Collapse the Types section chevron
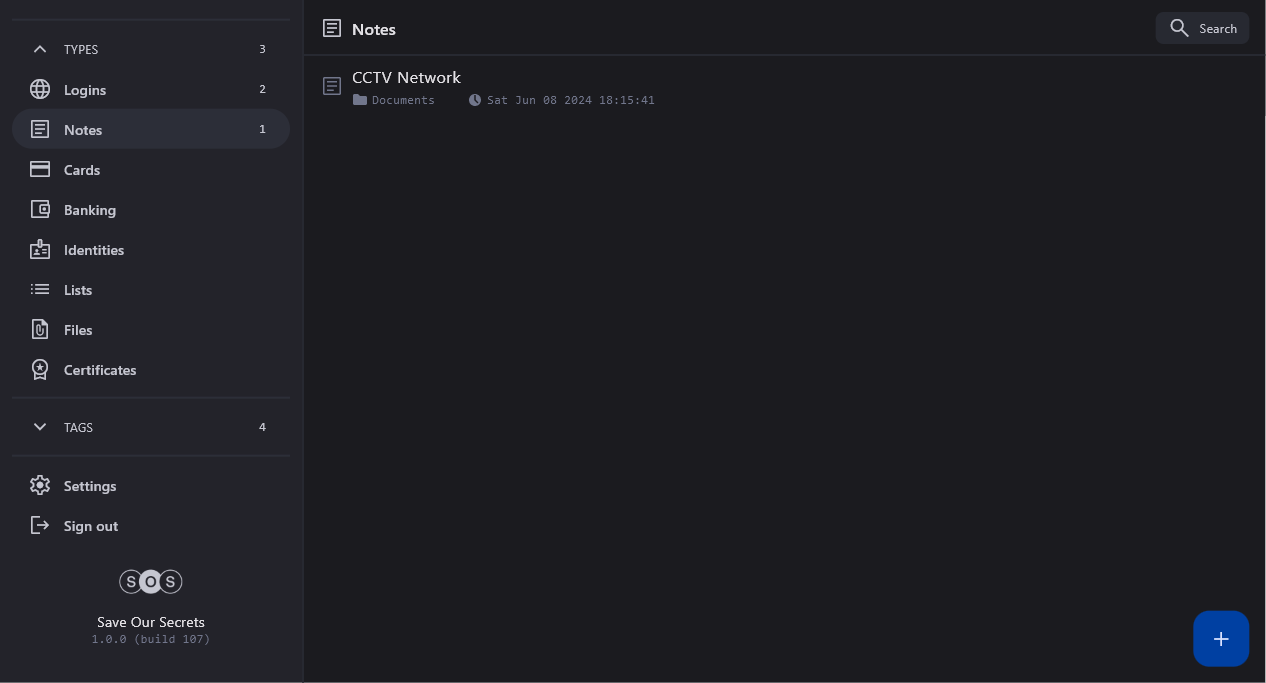Image resolution: width=1266 pixels, height=683 pixels. [40, 49]
